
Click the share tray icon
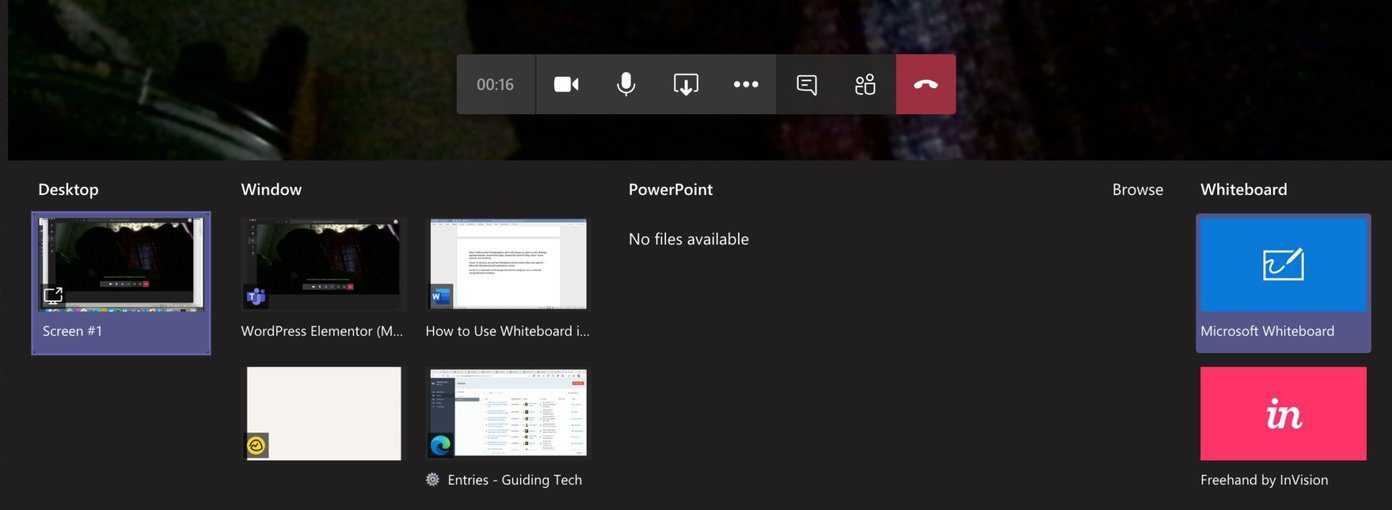(686, 84)
